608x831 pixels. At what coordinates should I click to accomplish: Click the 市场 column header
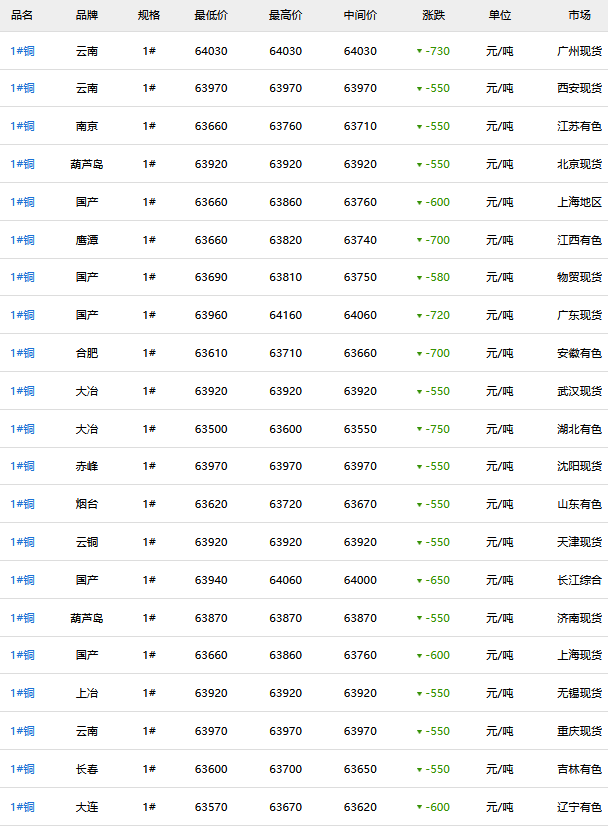[x=579, y=16]
